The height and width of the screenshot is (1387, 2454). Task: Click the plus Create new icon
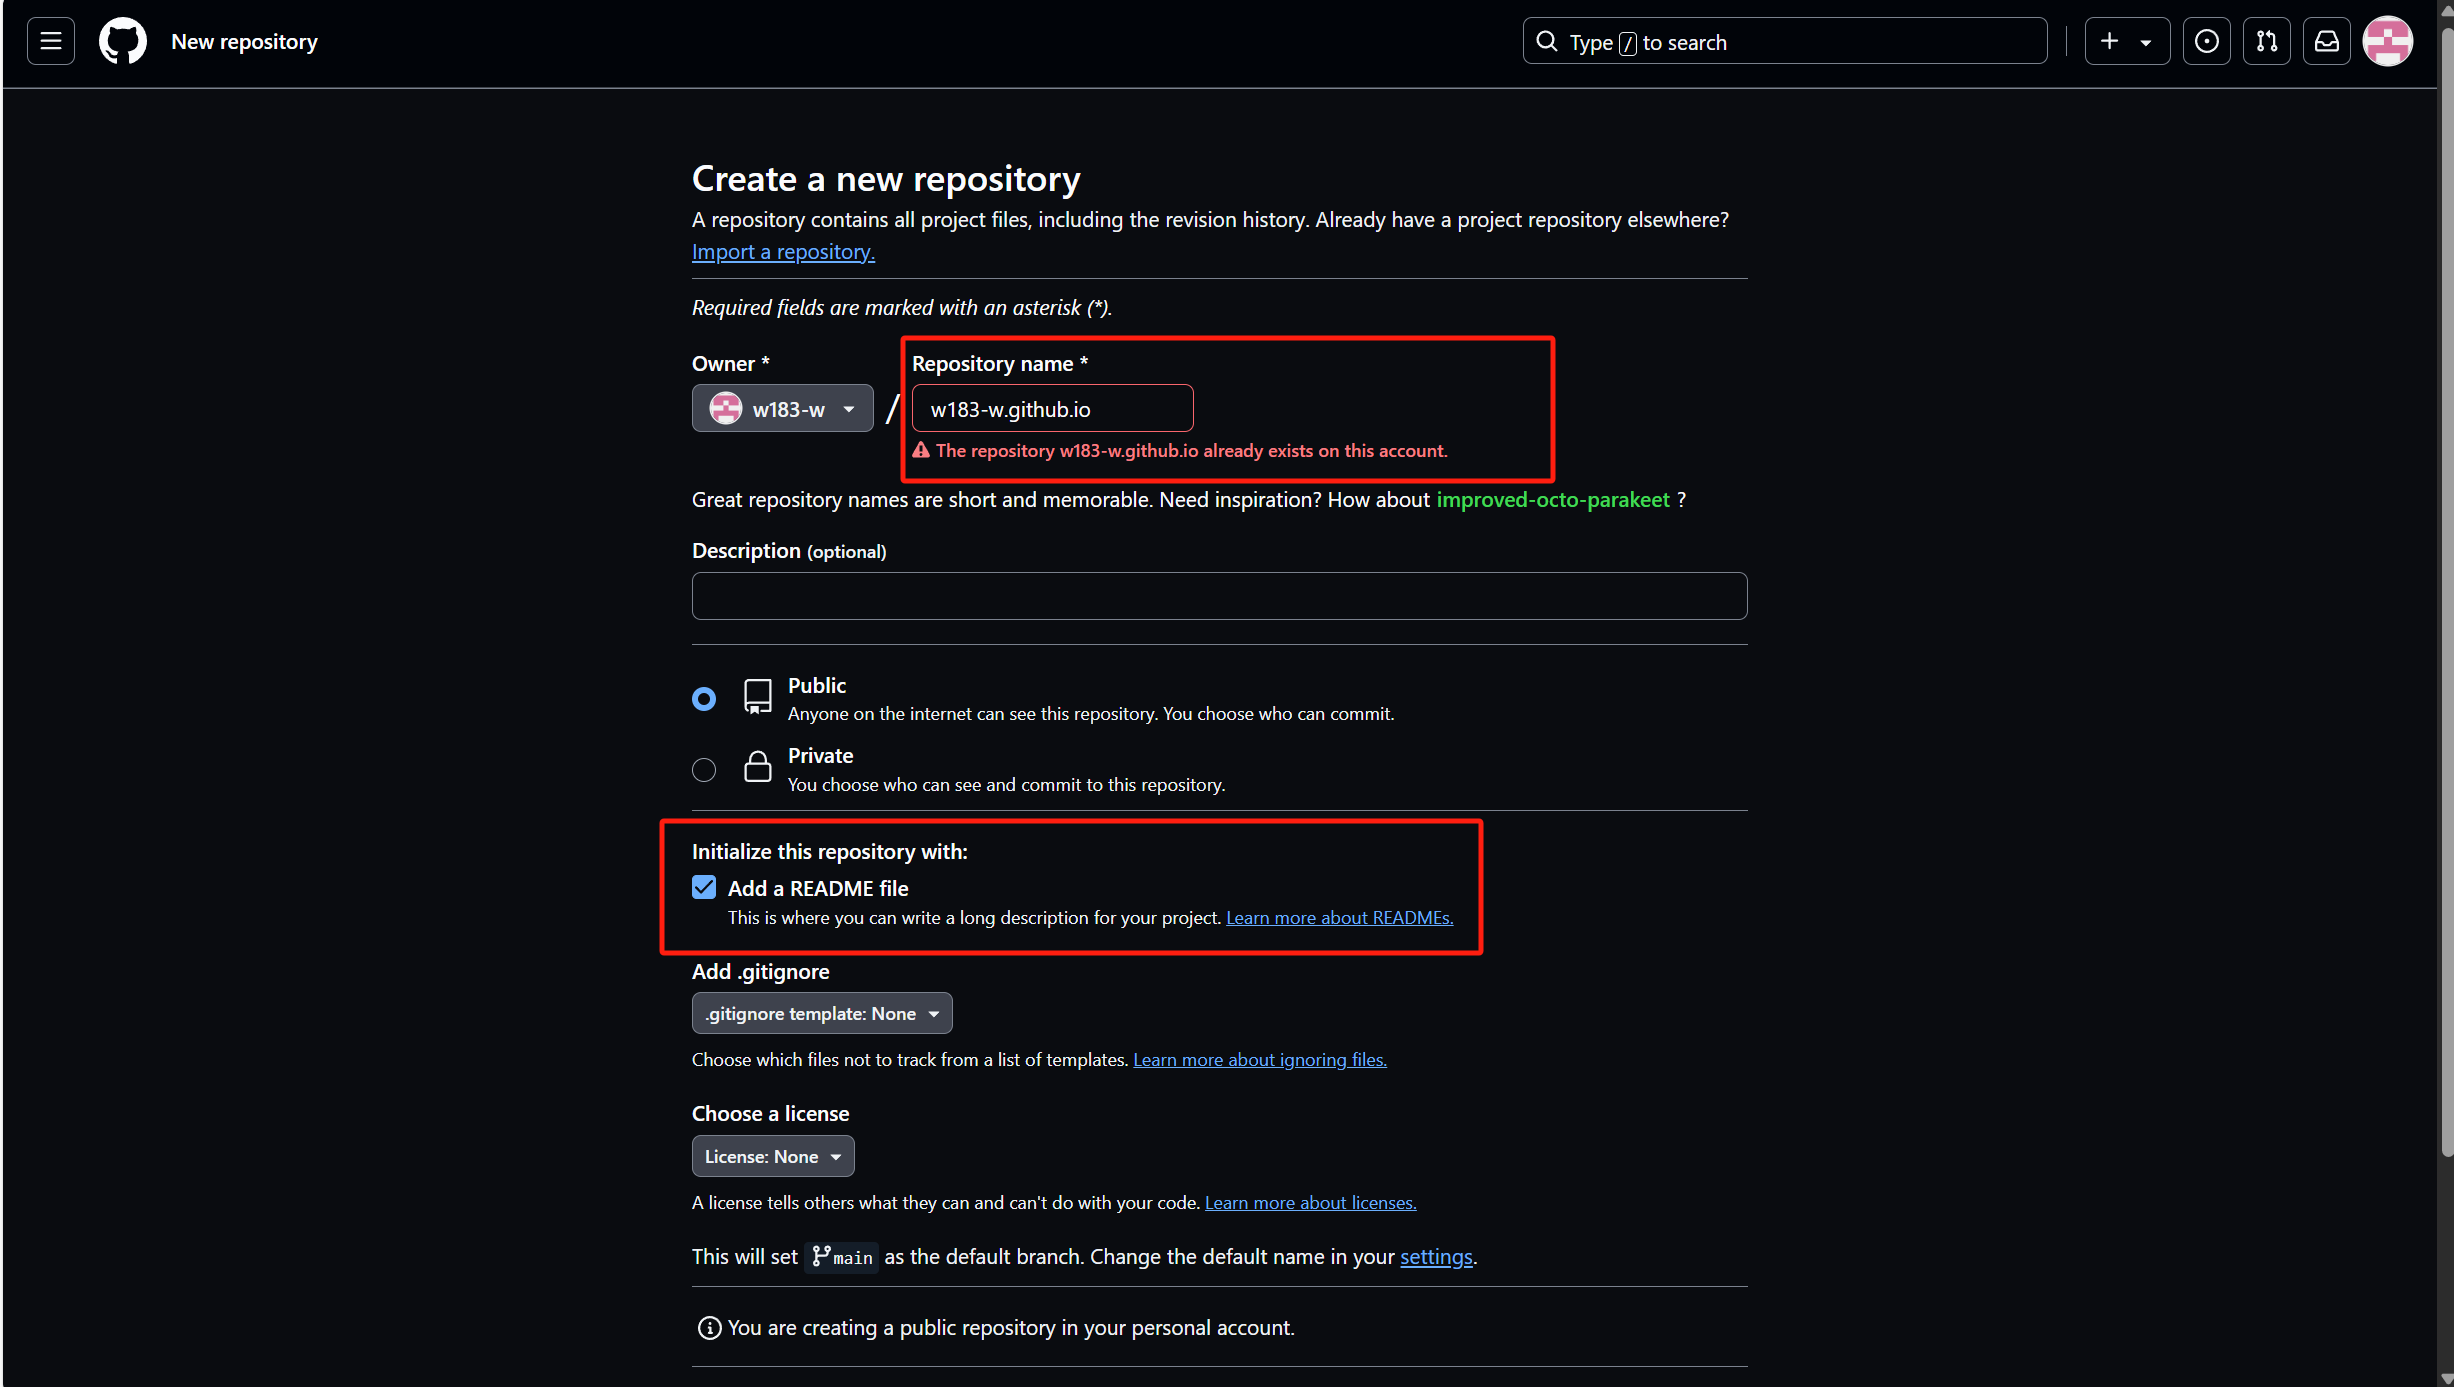pos(2109,41)
